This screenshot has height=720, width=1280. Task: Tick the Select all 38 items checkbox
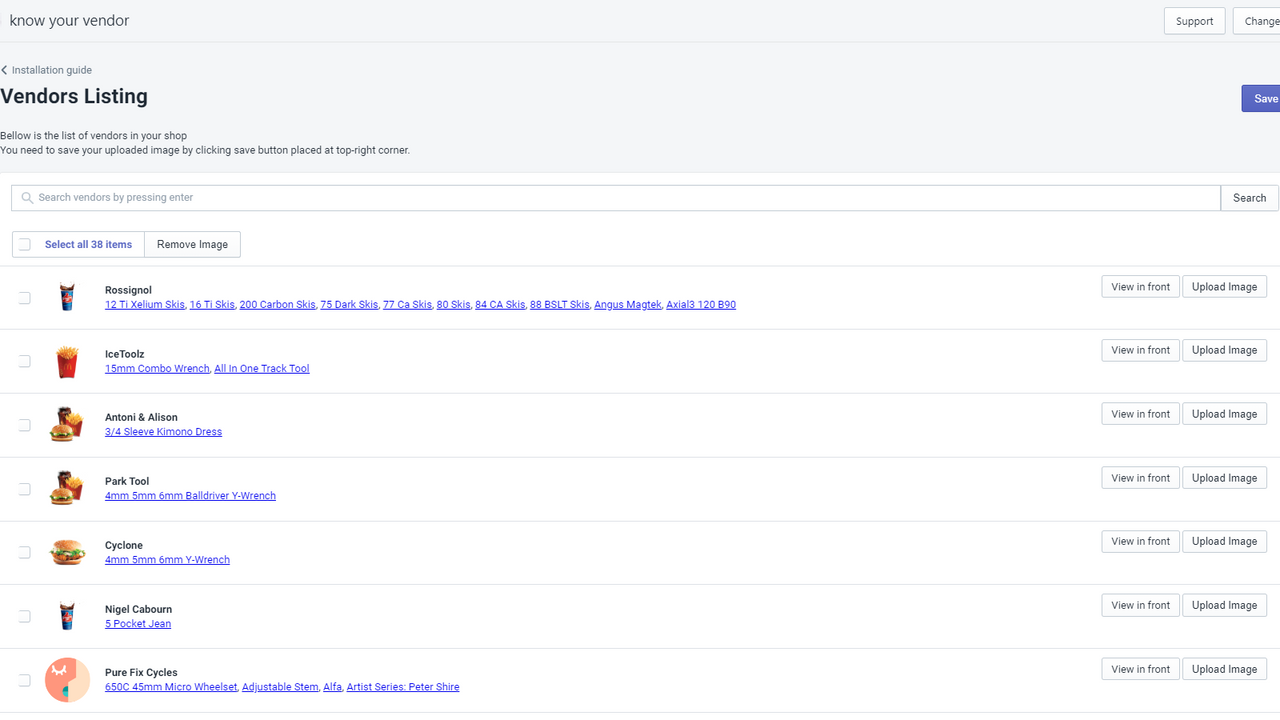pyautogui.click(x=25, y=244)
